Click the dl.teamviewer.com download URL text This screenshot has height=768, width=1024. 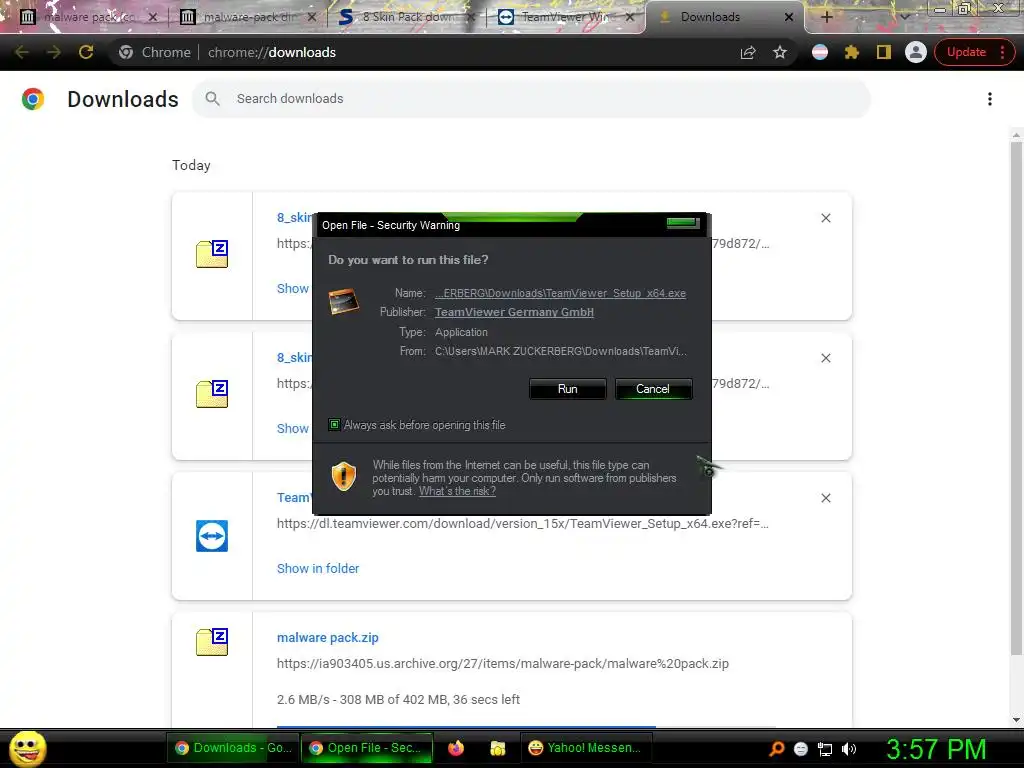point(522,524)
